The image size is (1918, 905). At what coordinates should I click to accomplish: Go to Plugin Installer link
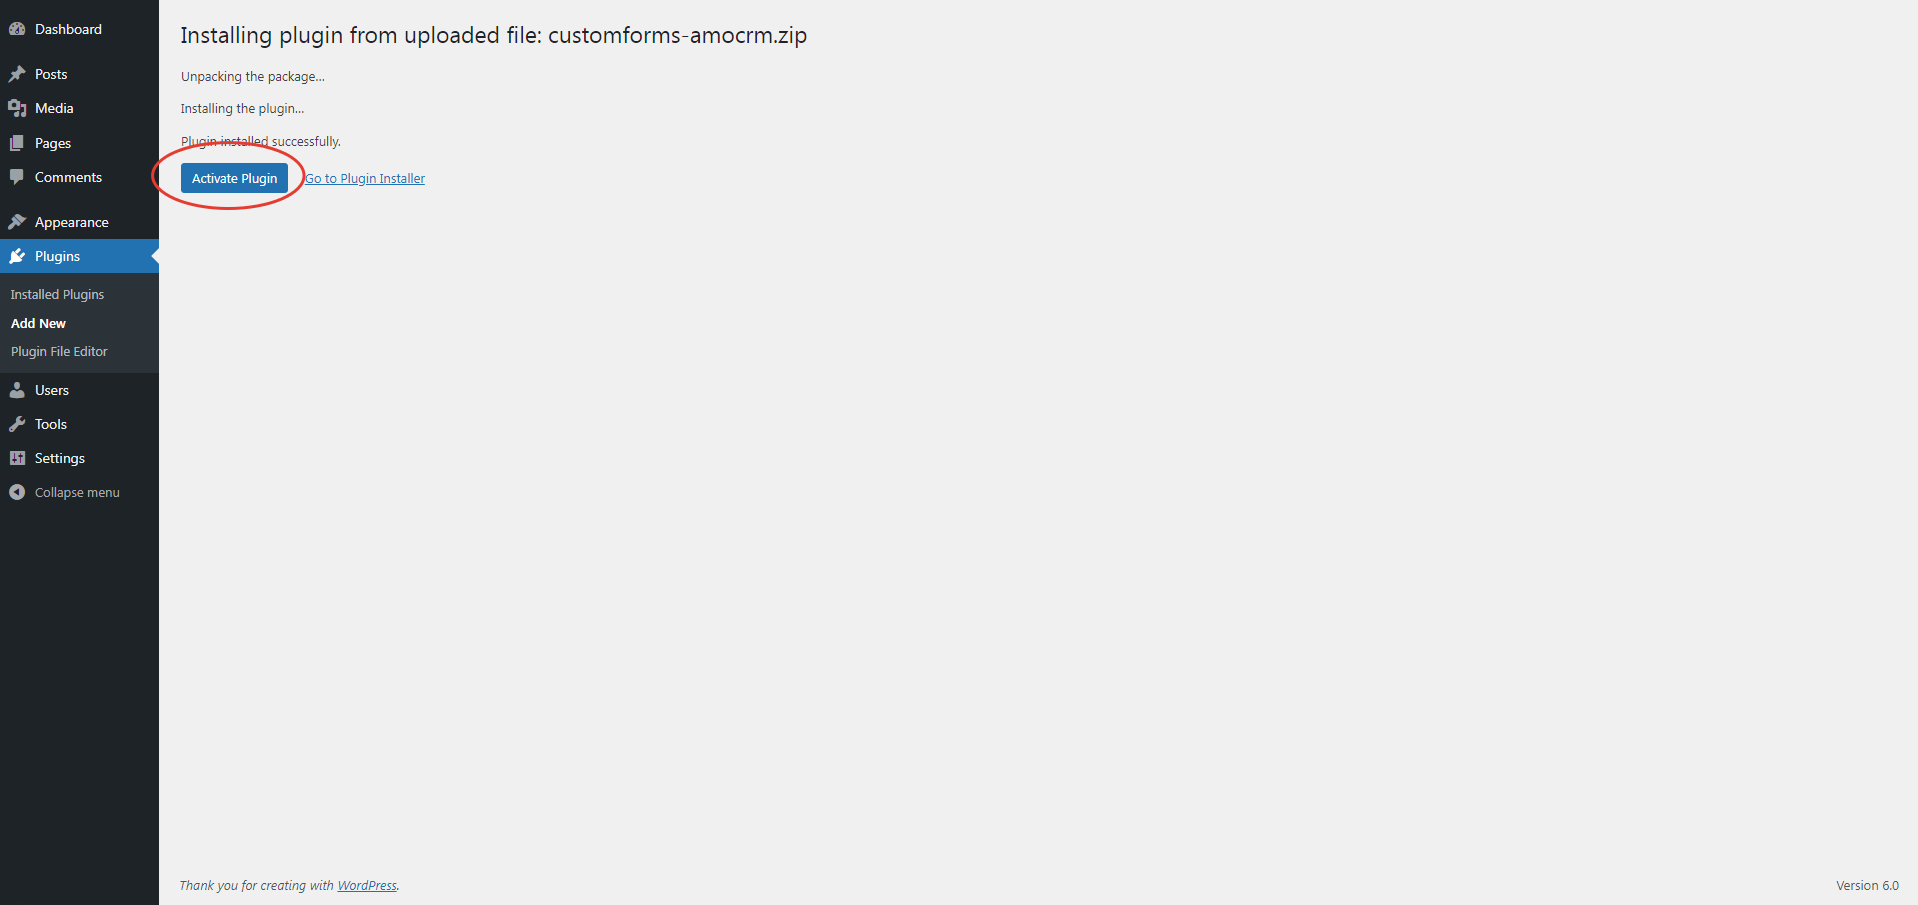365,178
